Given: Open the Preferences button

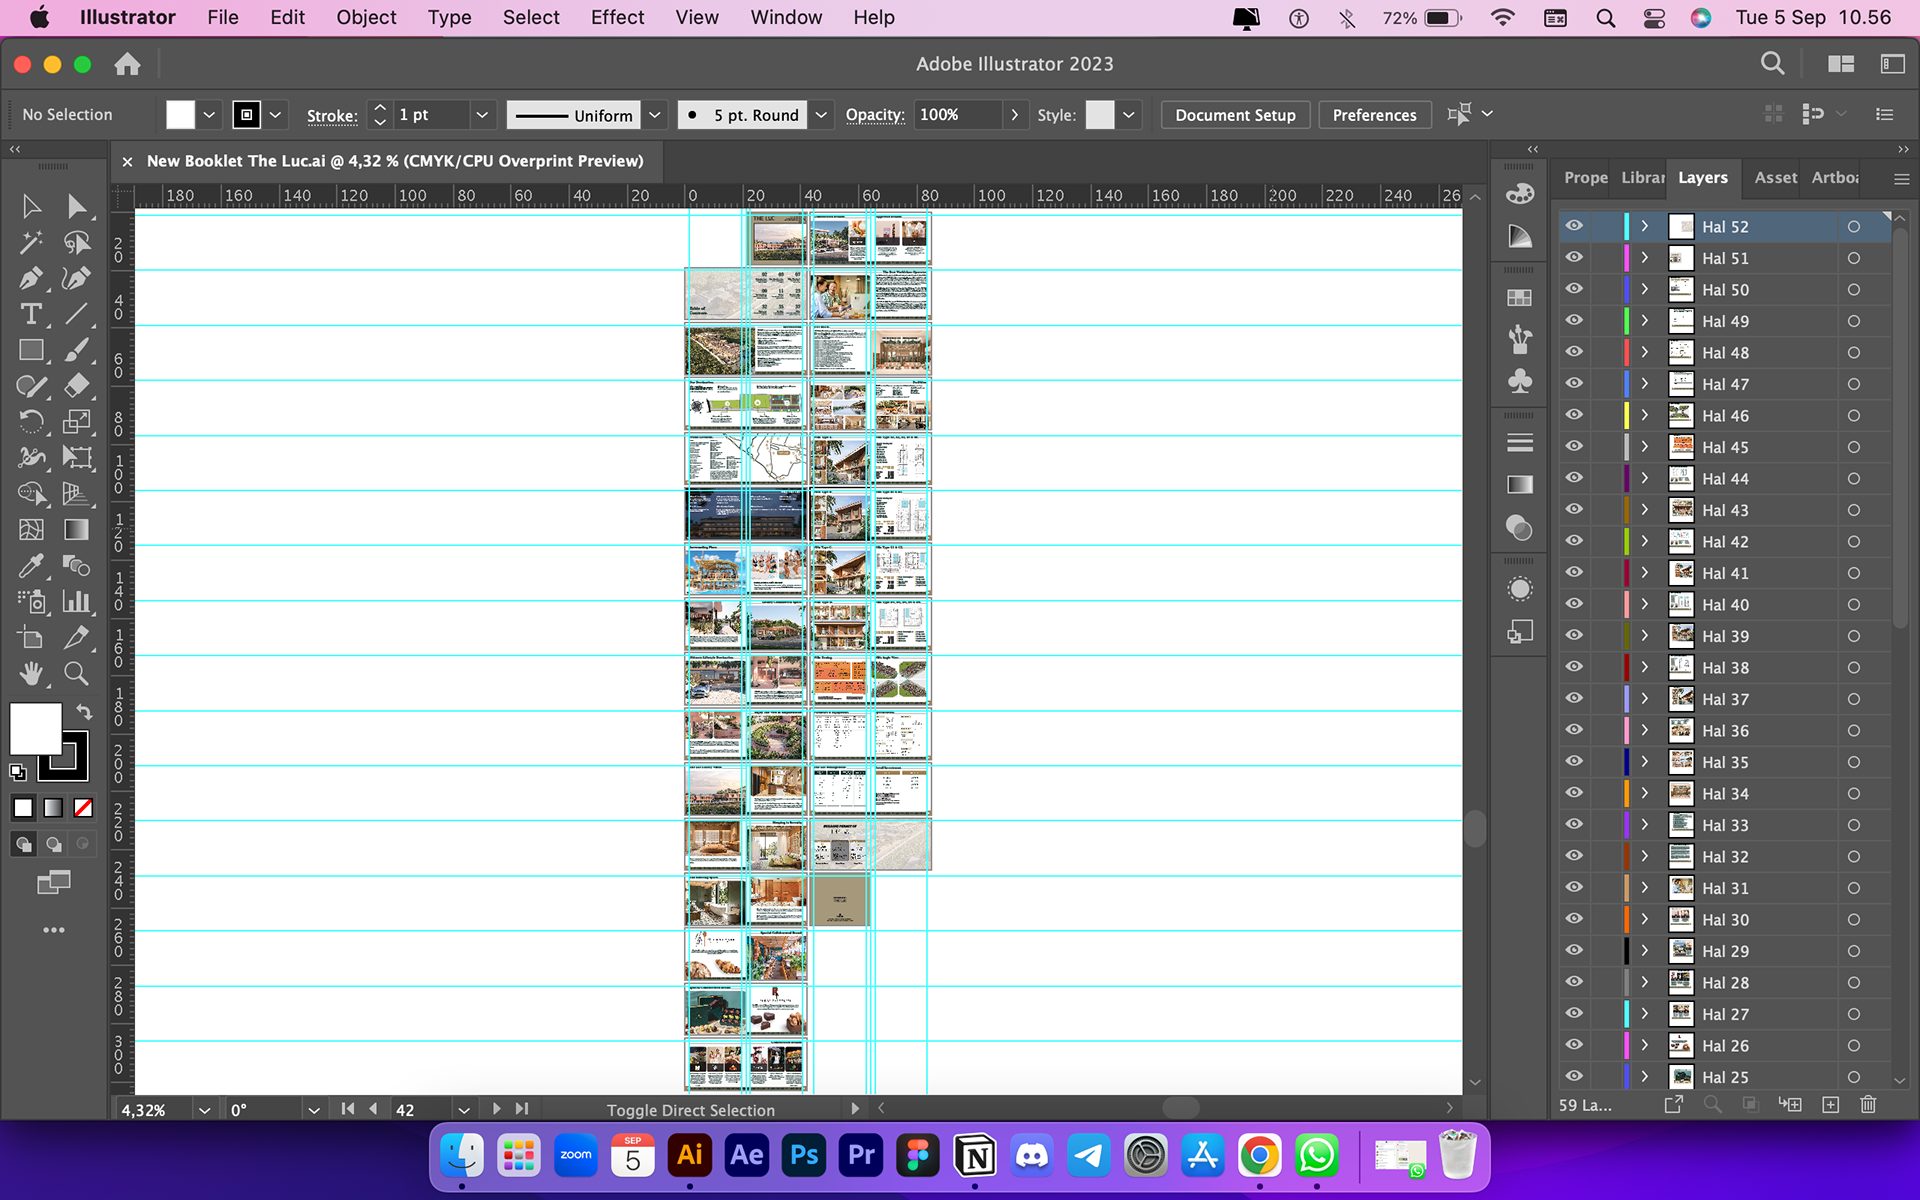Looking at the screenshot, I should coord(1374,115).
